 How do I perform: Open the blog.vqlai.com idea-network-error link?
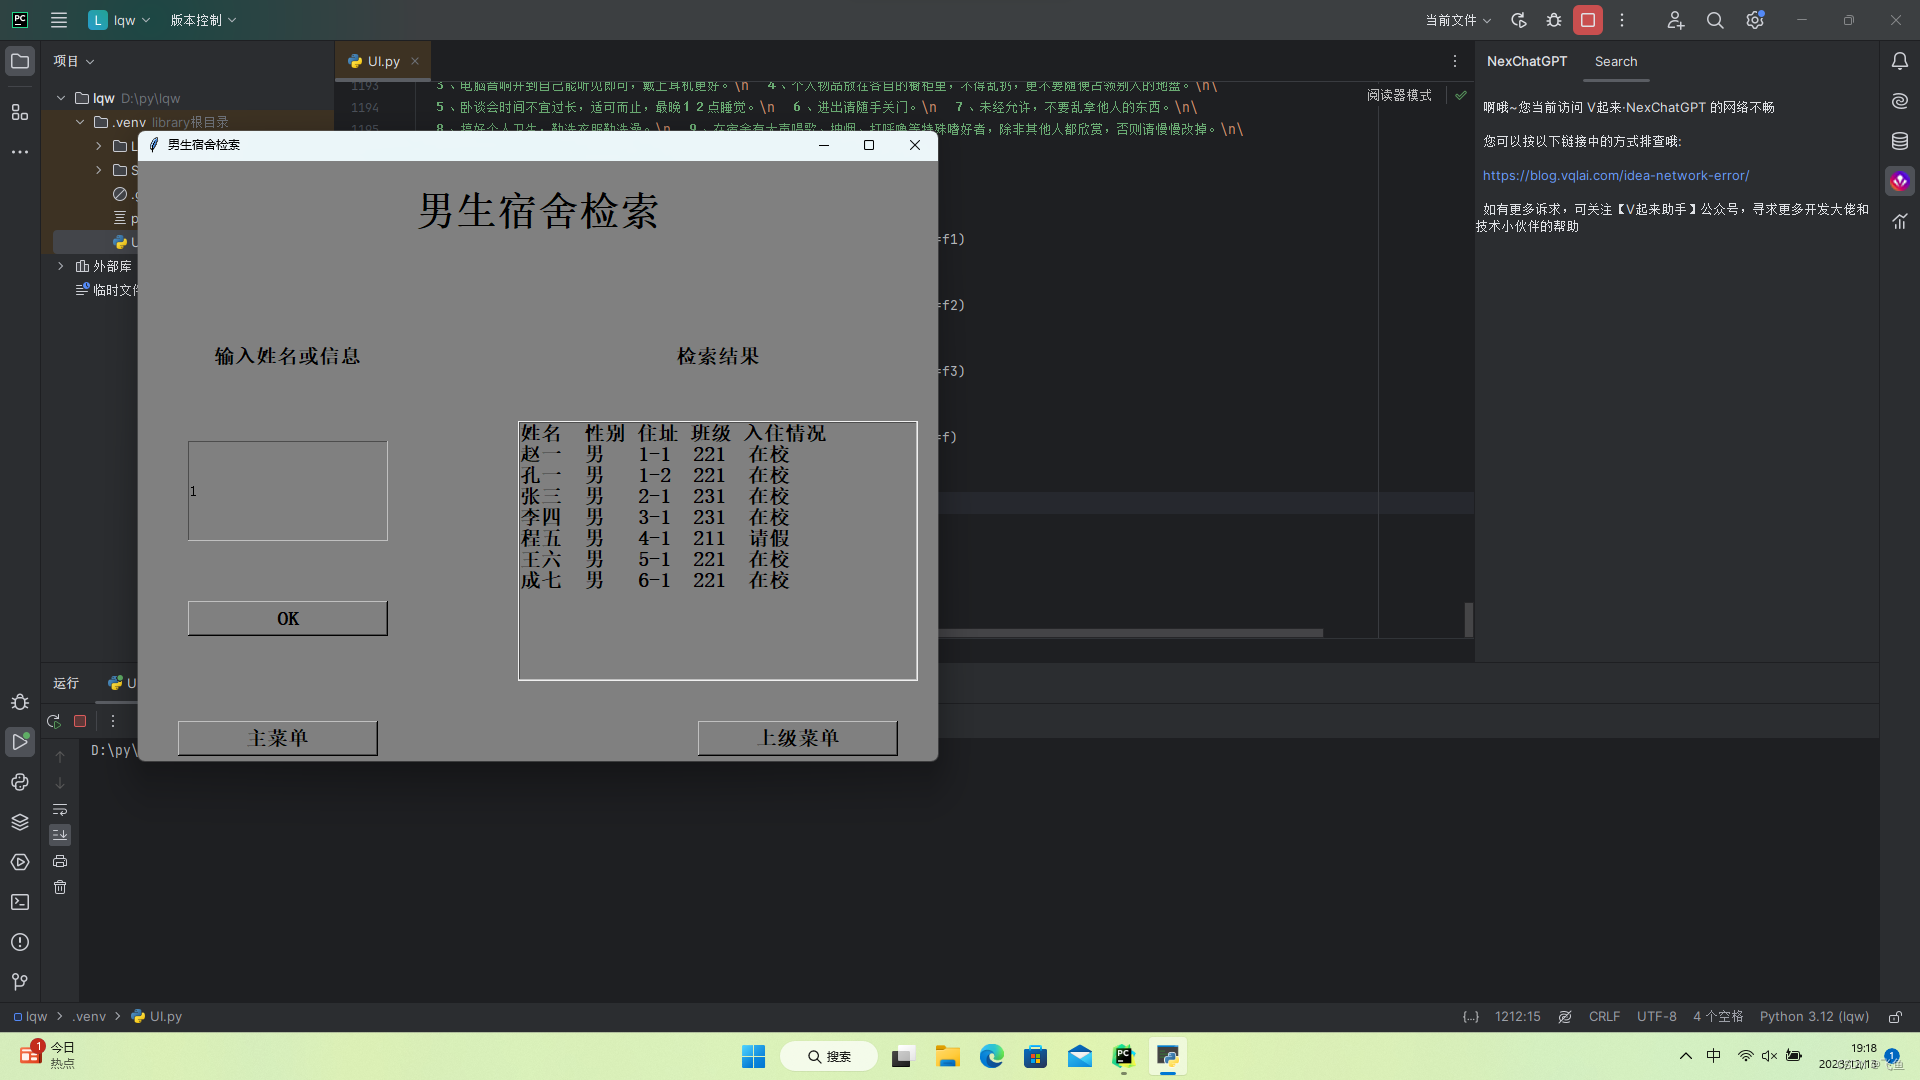(x=1616, y=175)
